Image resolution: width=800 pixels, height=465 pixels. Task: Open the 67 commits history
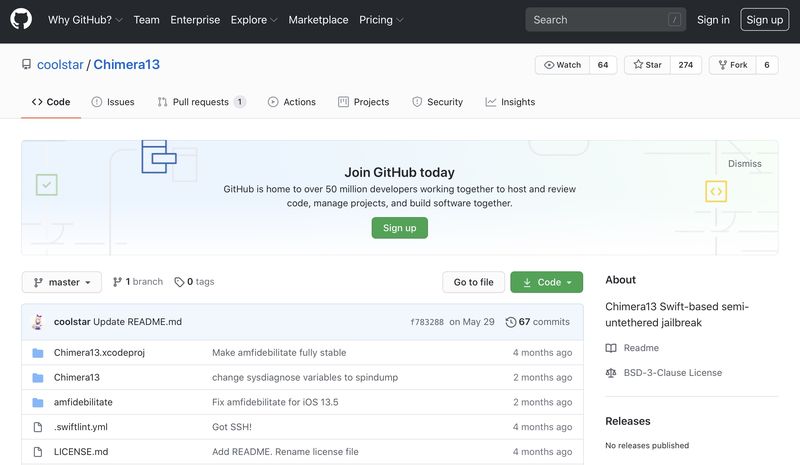(538, 322)
